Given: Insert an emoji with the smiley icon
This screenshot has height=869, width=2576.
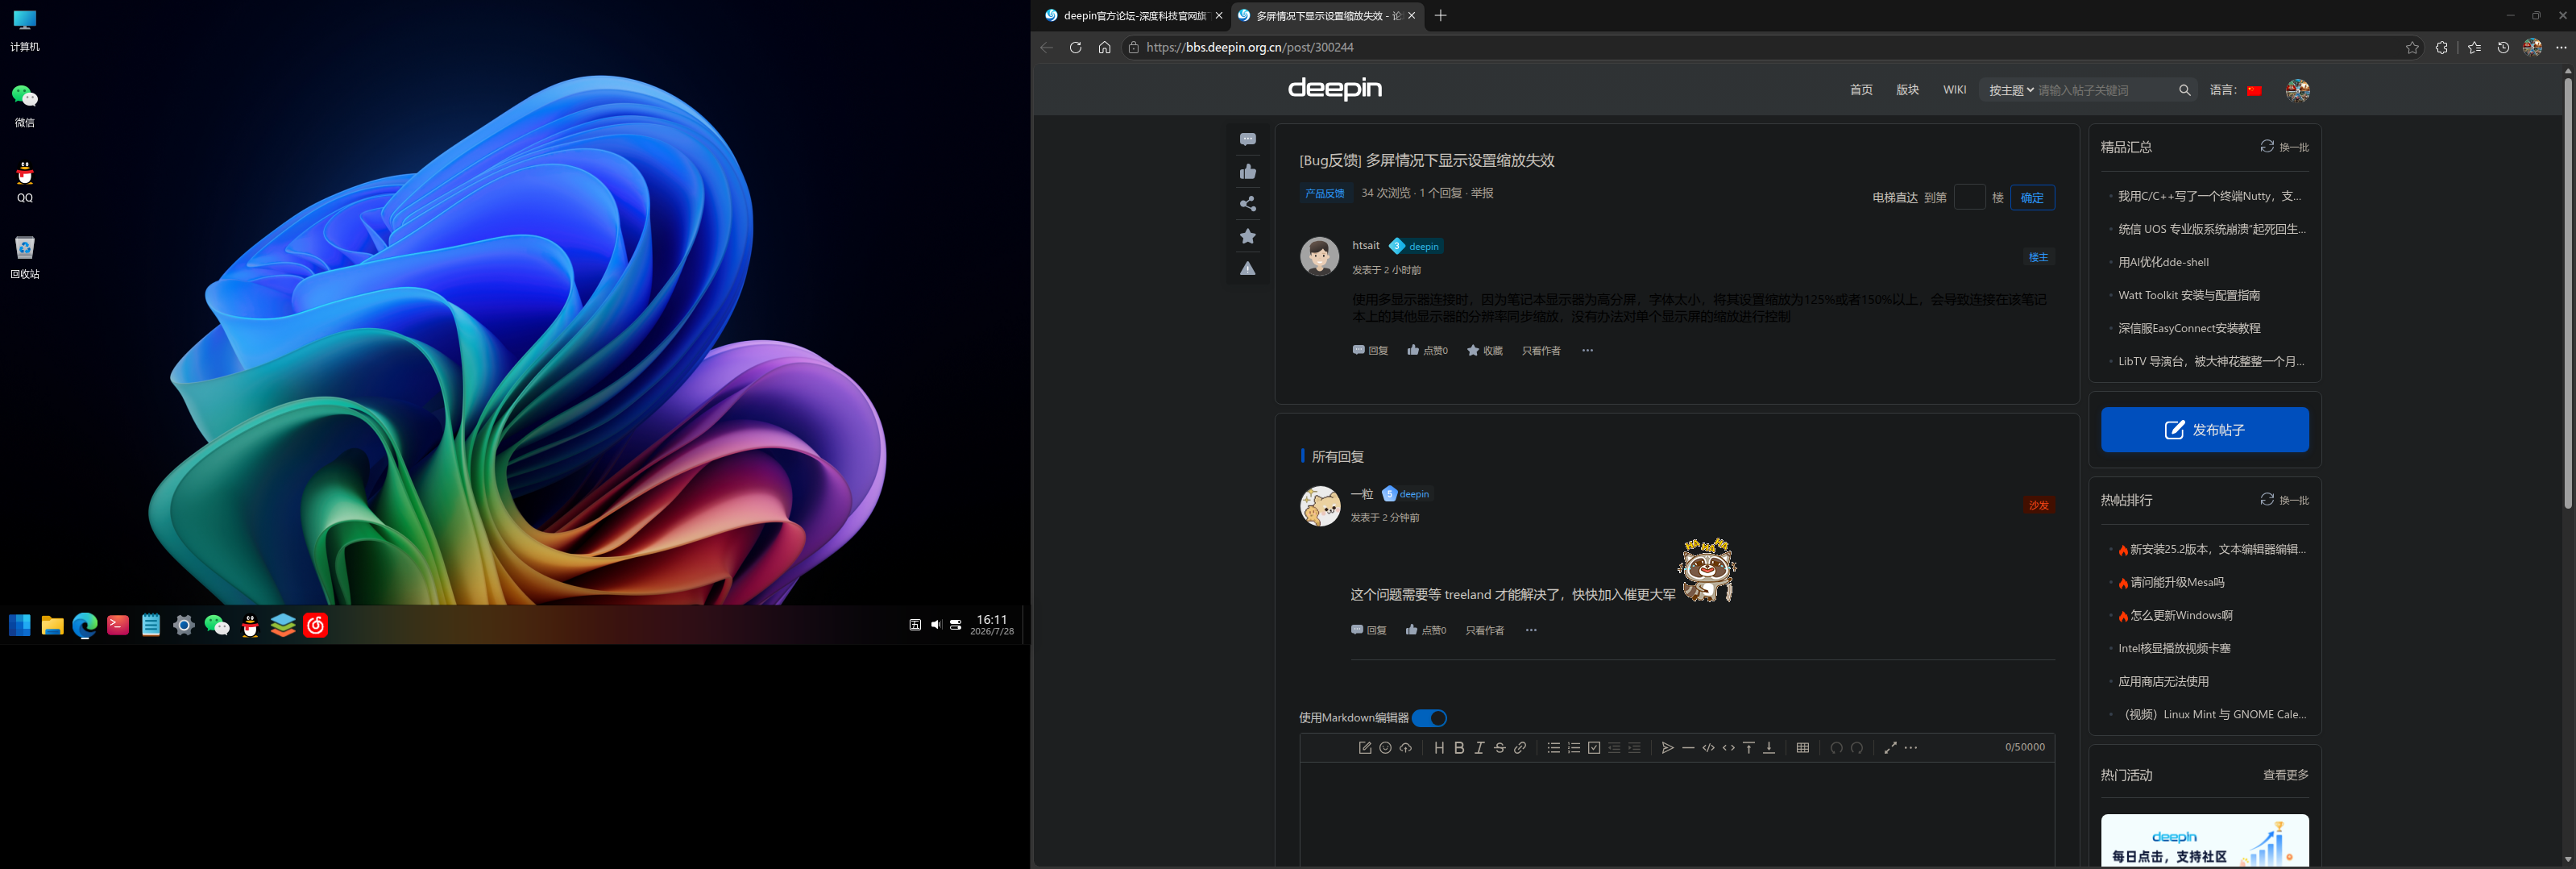Looking at the screenshot, I should (x=1385, y=748).
